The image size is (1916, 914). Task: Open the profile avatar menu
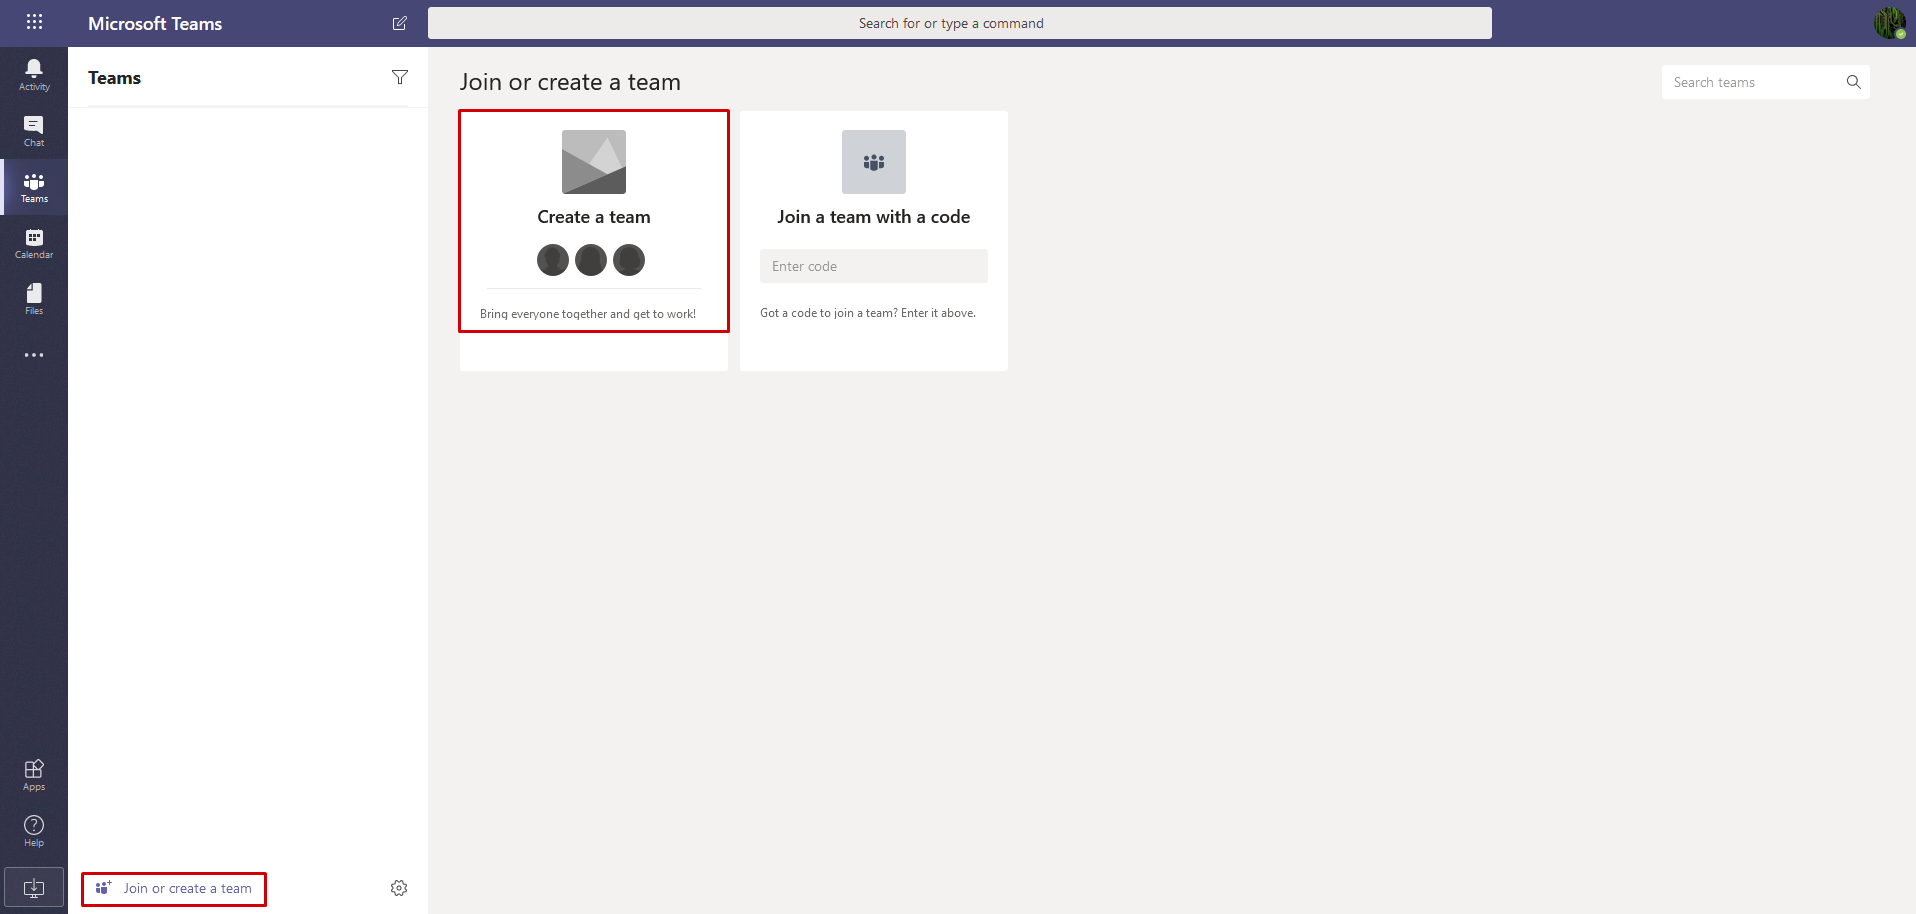coord(1888,23)
